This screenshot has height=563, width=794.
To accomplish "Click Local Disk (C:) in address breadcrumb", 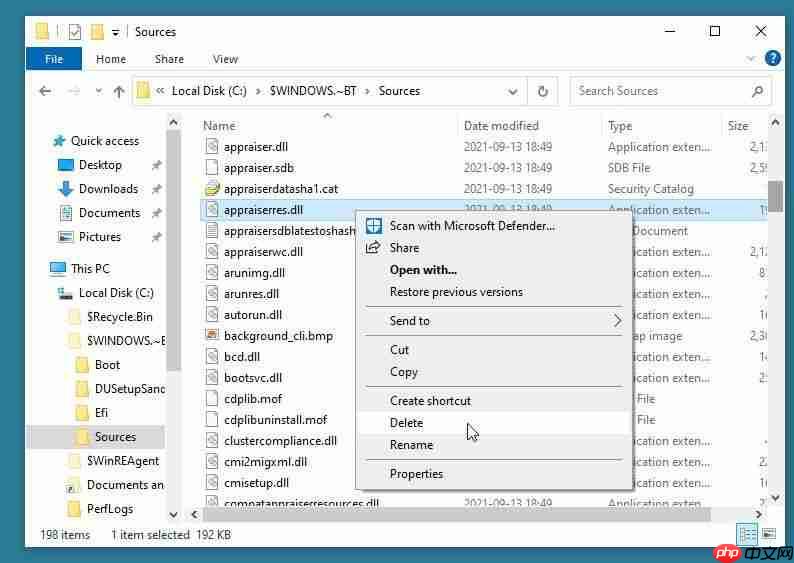I will [209, 91].
